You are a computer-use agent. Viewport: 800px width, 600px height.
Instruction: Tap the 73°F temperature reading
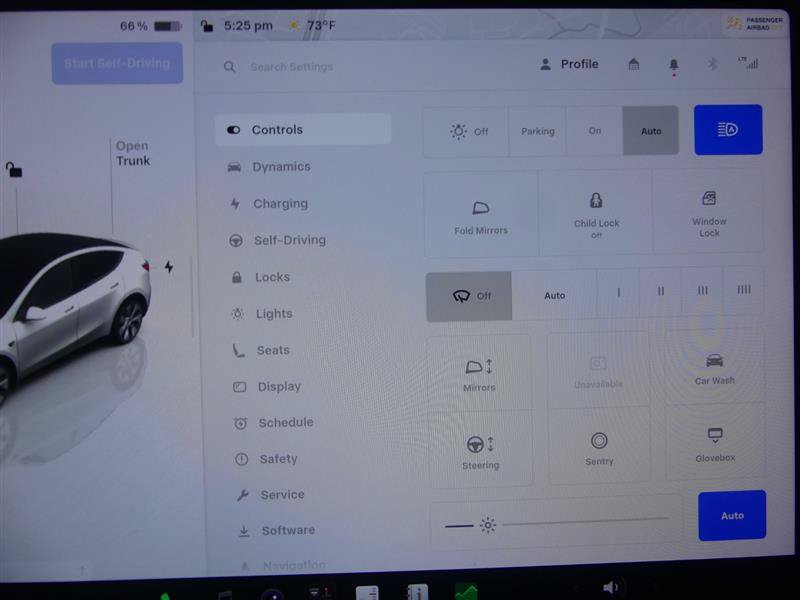coord(321,25)
